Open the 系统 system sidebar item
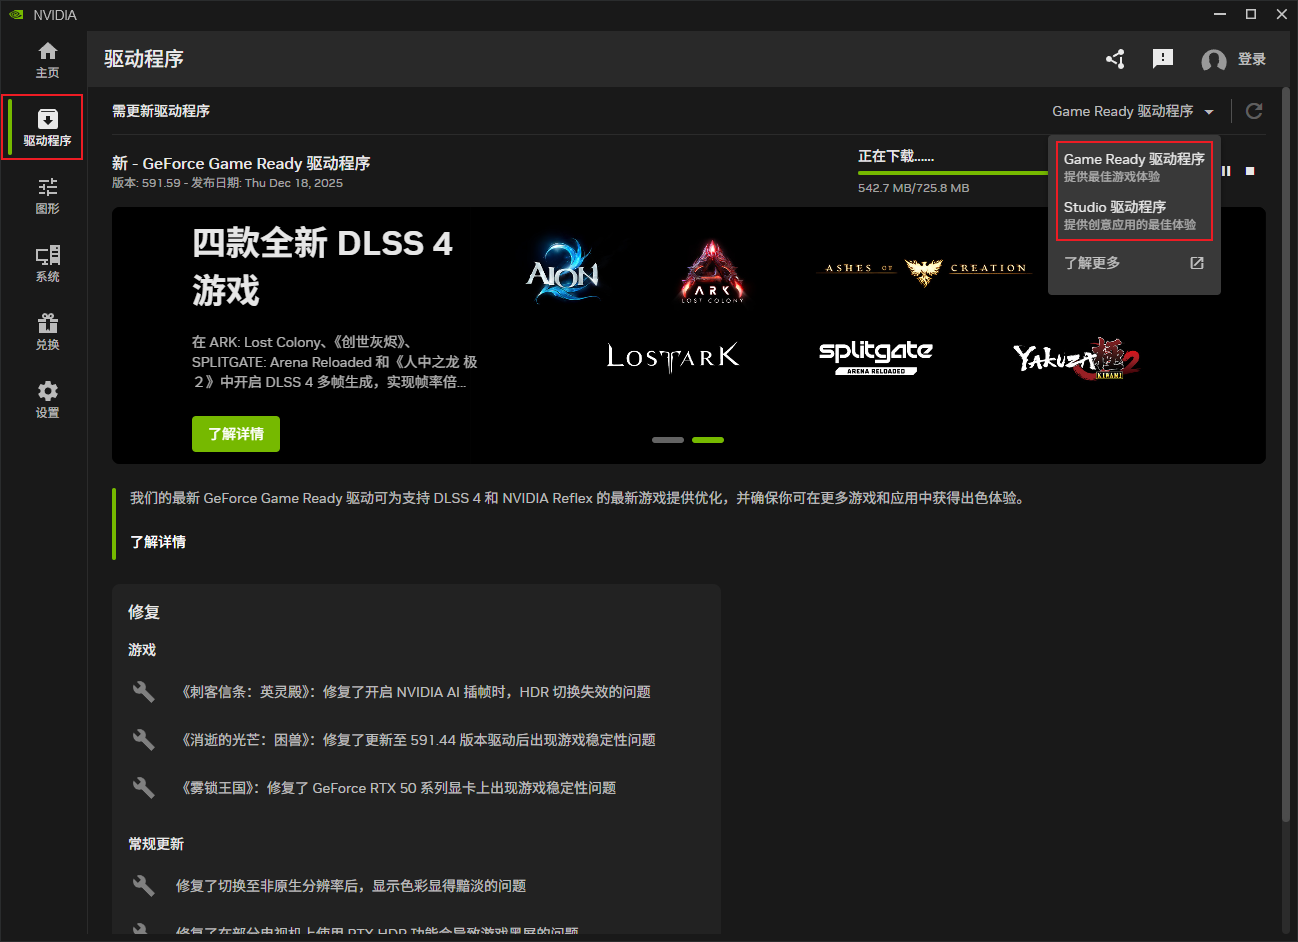Image resolution: width=1298 pixels, height=942 pixels. coord(47,264)
